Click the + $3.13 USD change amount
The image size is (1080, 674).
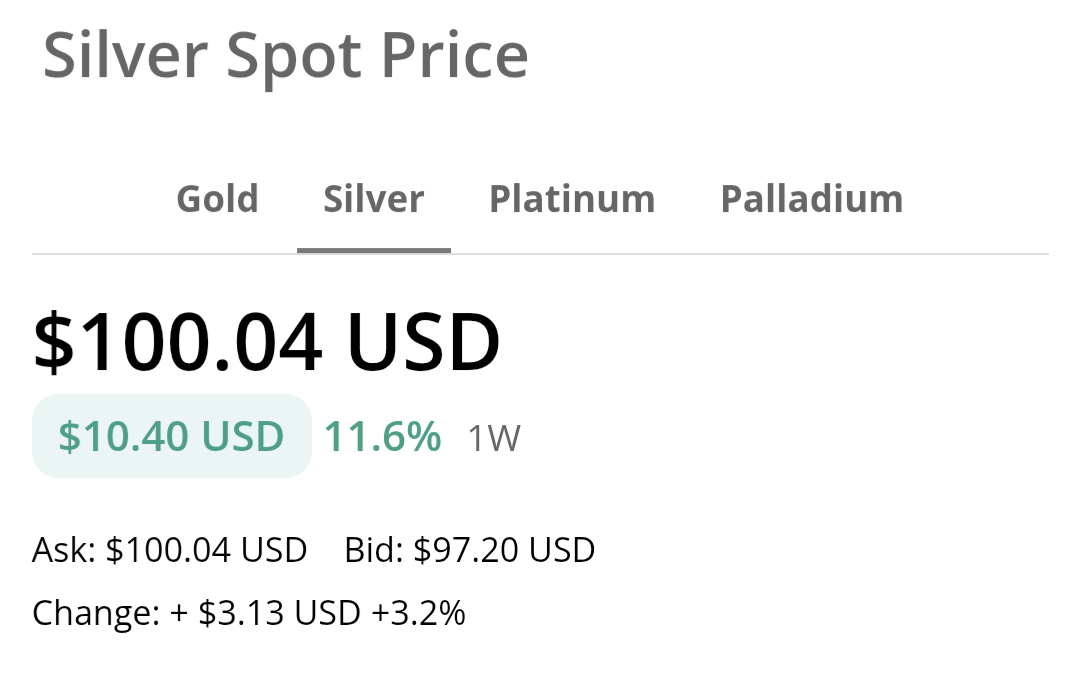(x=265, y=613)
